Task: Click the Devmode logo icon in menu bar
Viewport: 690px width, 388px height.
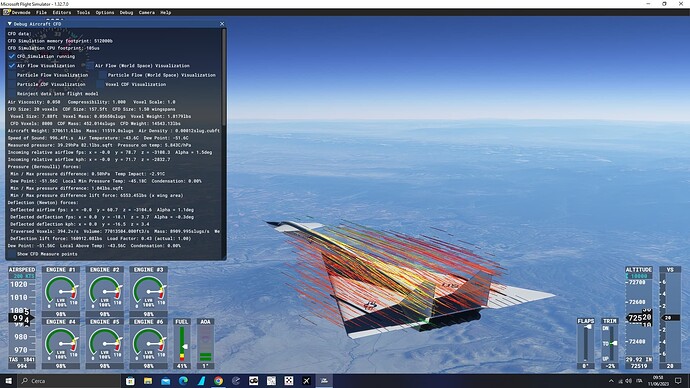Action: [x=6, y=12]
